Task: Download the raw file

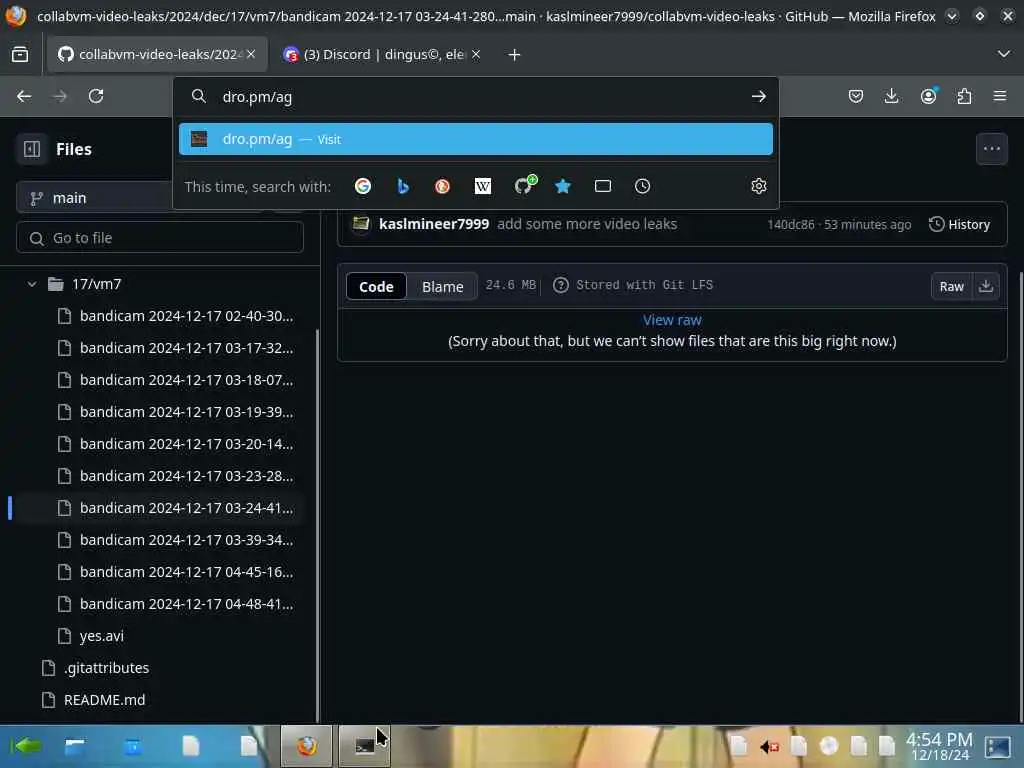Action: [x=986, y=286]
